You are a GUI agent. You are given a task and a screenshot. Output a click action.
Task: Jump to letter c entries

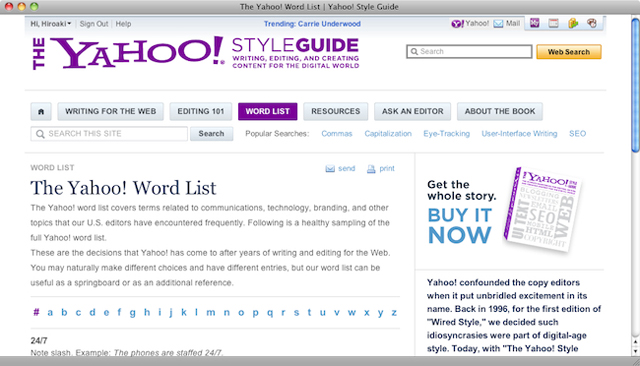point(78,313)
